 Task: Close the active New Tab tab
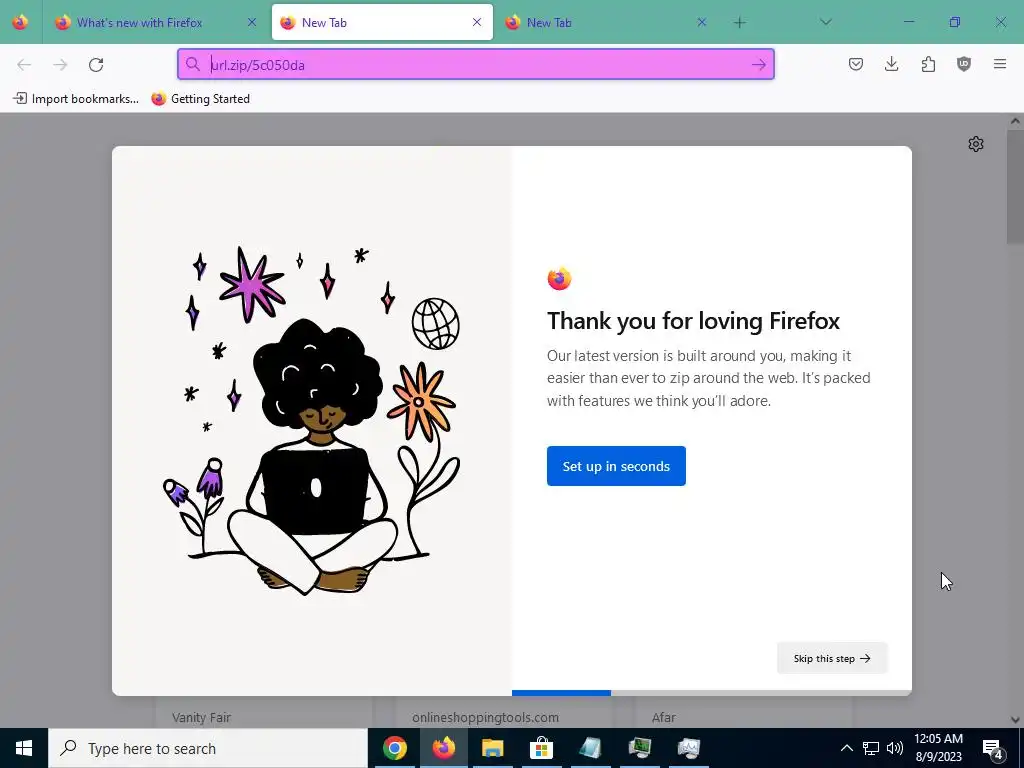(x=477, y=22)
